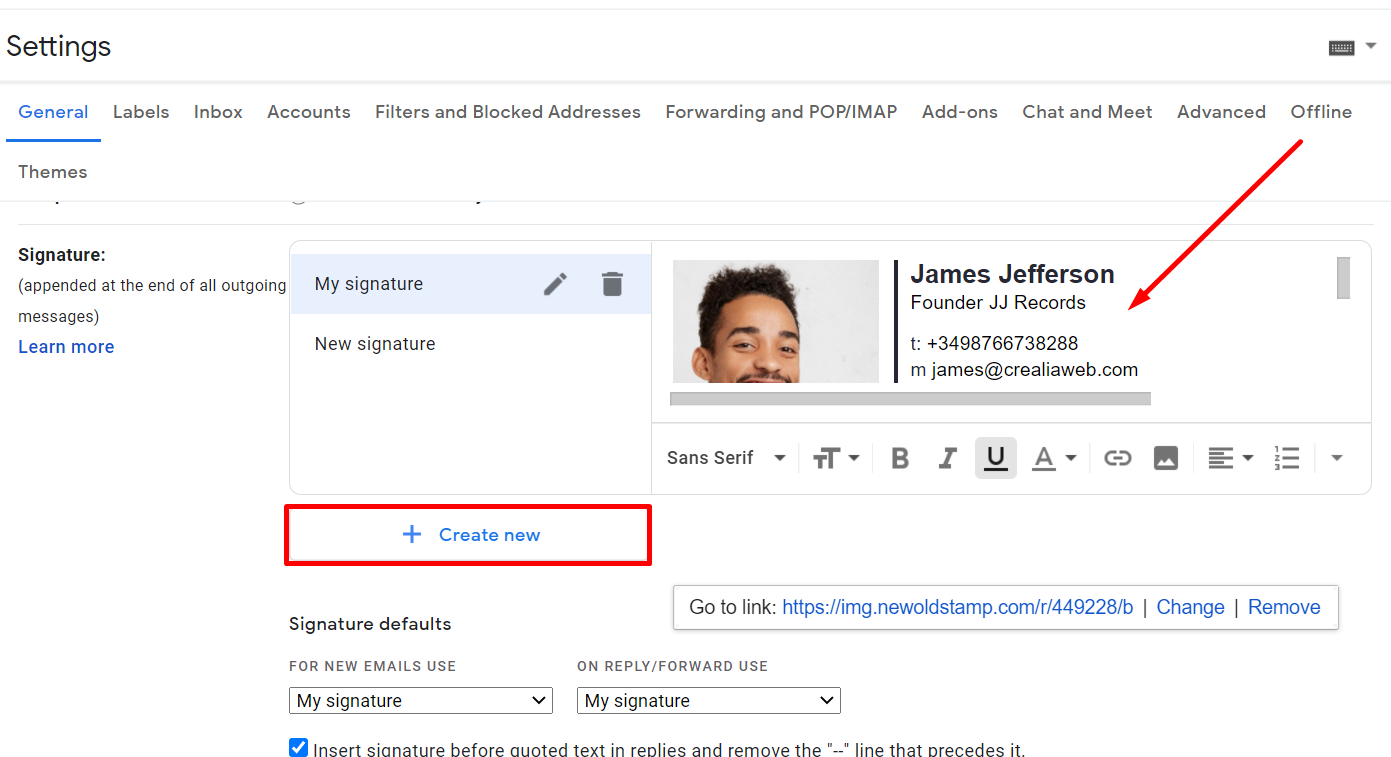Image resolution: width=1391 pixels, height=757 pixels.
Task: Apply numbered list formatting
Action: click(1286, 458)
